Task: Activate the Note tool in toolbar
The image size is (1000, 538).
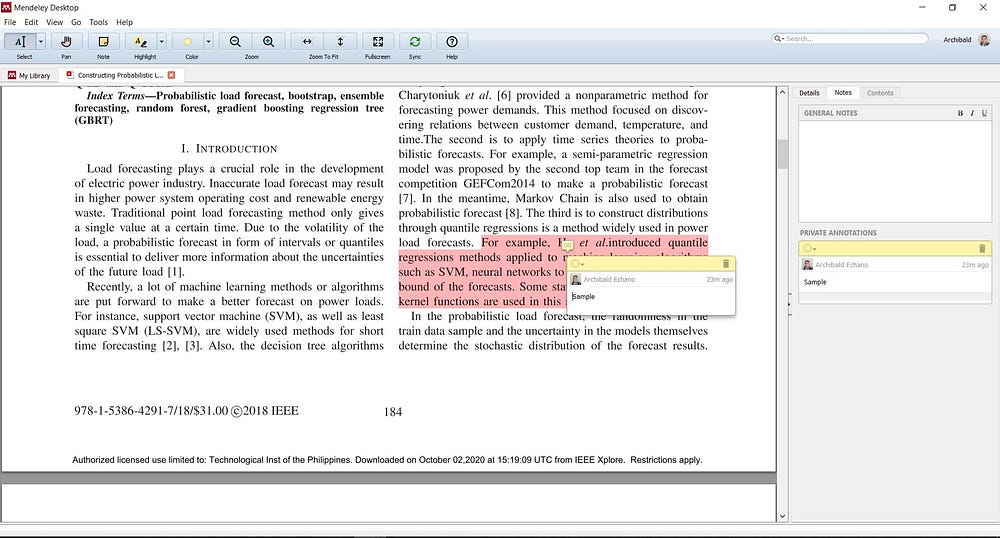Action: [103, 42]
